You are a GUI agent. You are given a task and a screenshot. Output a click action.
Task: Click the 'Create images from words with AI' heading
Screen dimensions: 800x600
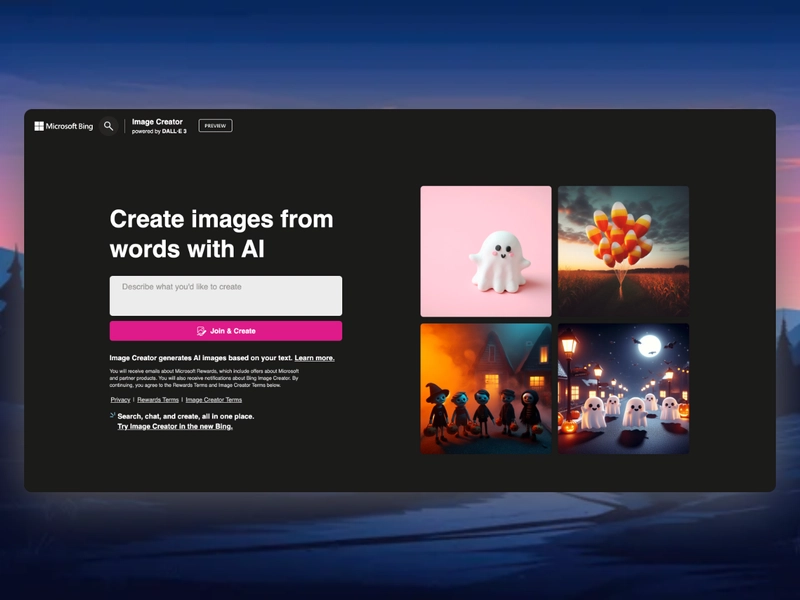pyautogui.click(x=221, y=234)
